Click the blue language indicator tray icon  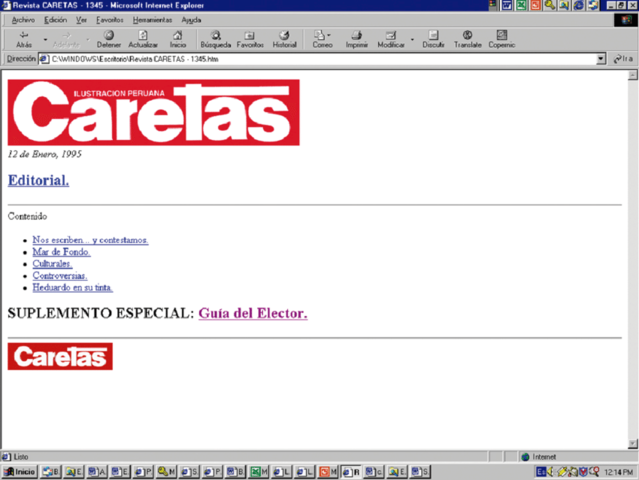[x=541, y=472]
